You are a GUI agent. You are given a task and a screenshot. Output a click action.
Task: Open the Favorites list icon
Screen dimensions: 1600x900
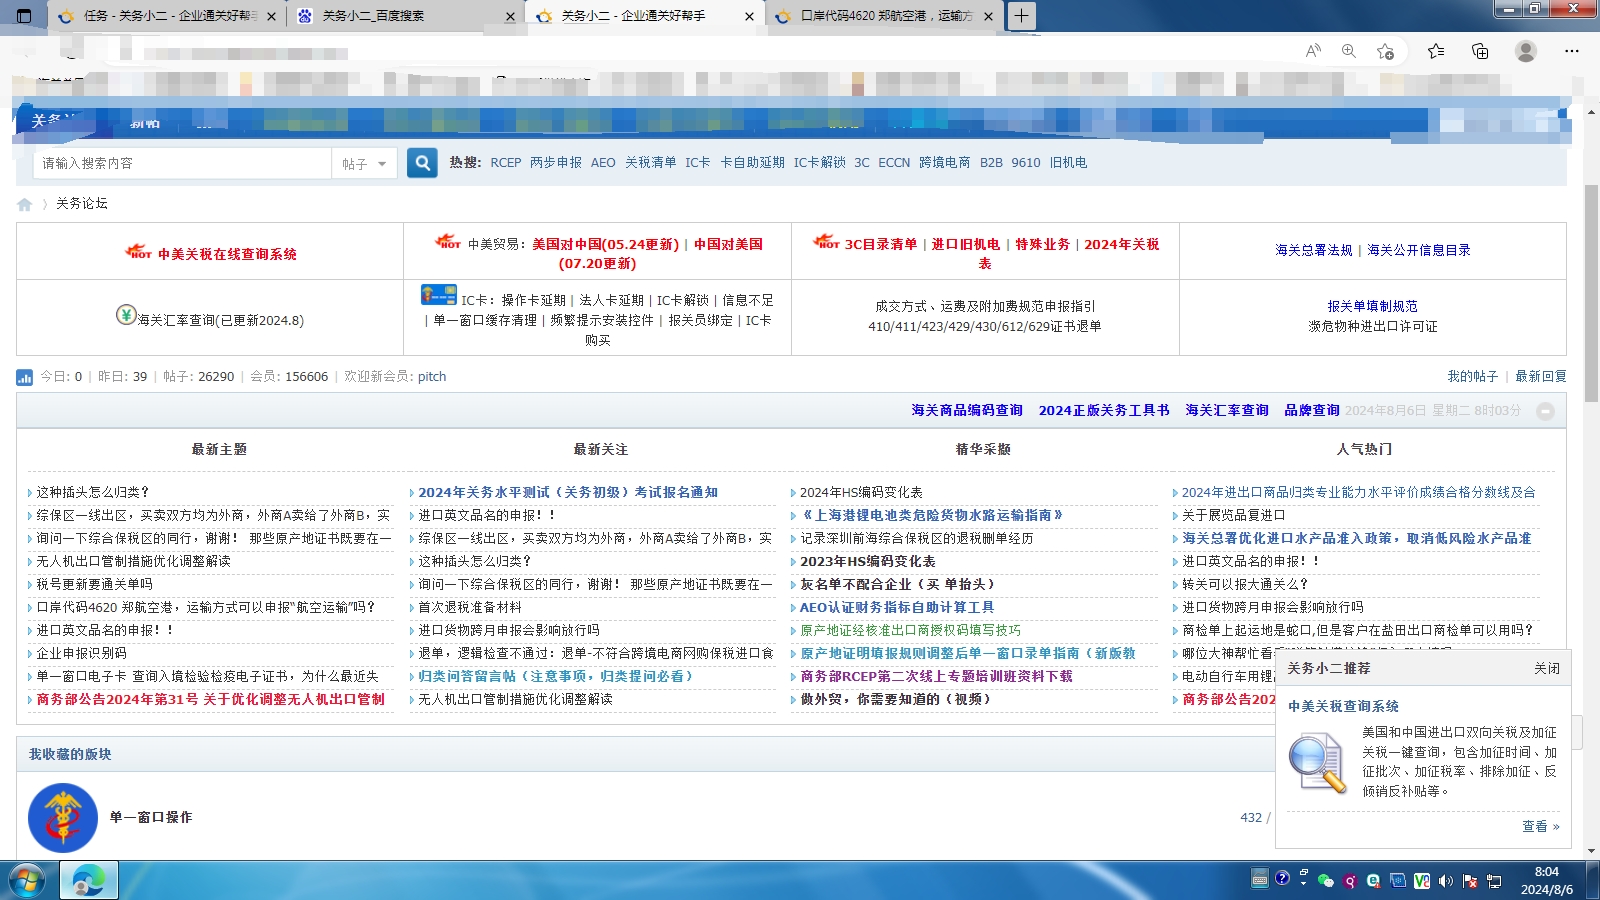(x=1436, y=51)
